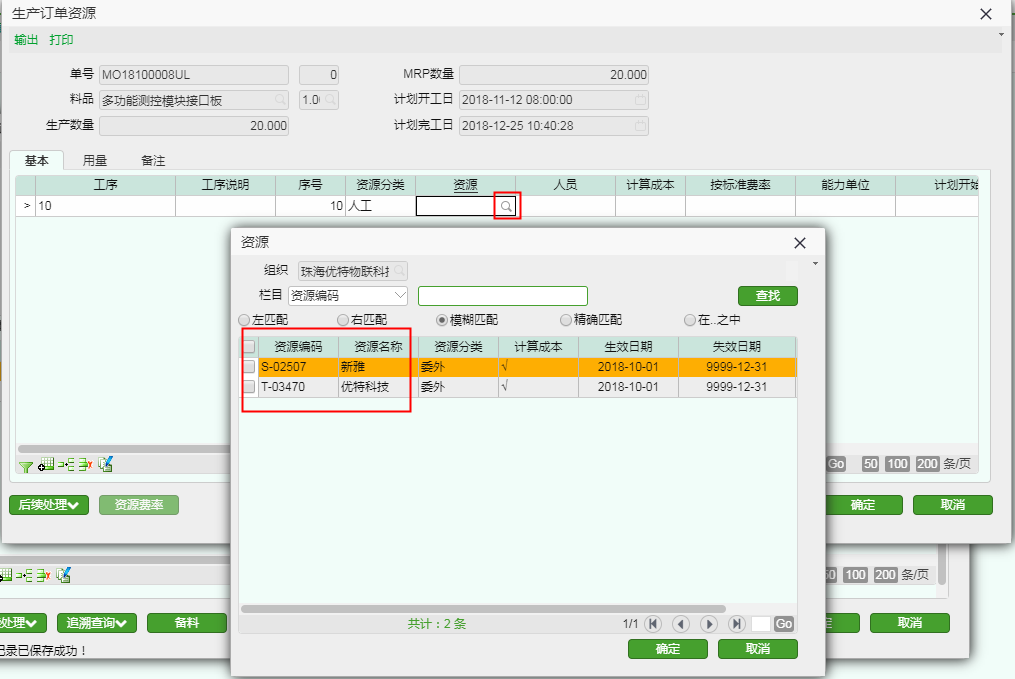Click the previous page arrow icon
This screenshot has width=1015, height=679.
(682, 624)
